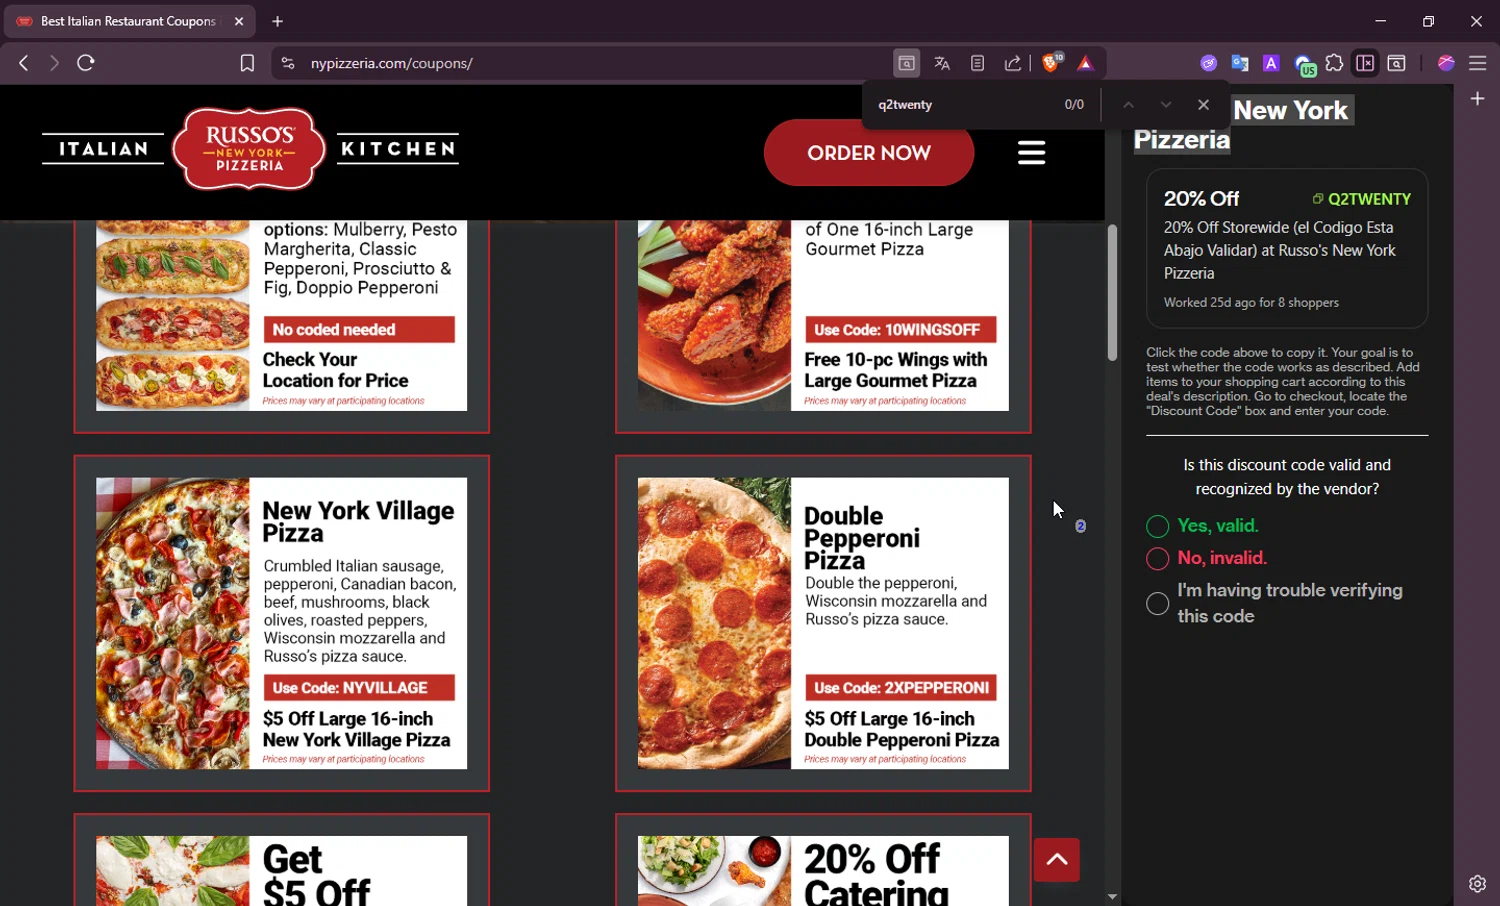1500x906 pixels.
Task: Click the q2twenty find input field
Action: click(960, 105)
